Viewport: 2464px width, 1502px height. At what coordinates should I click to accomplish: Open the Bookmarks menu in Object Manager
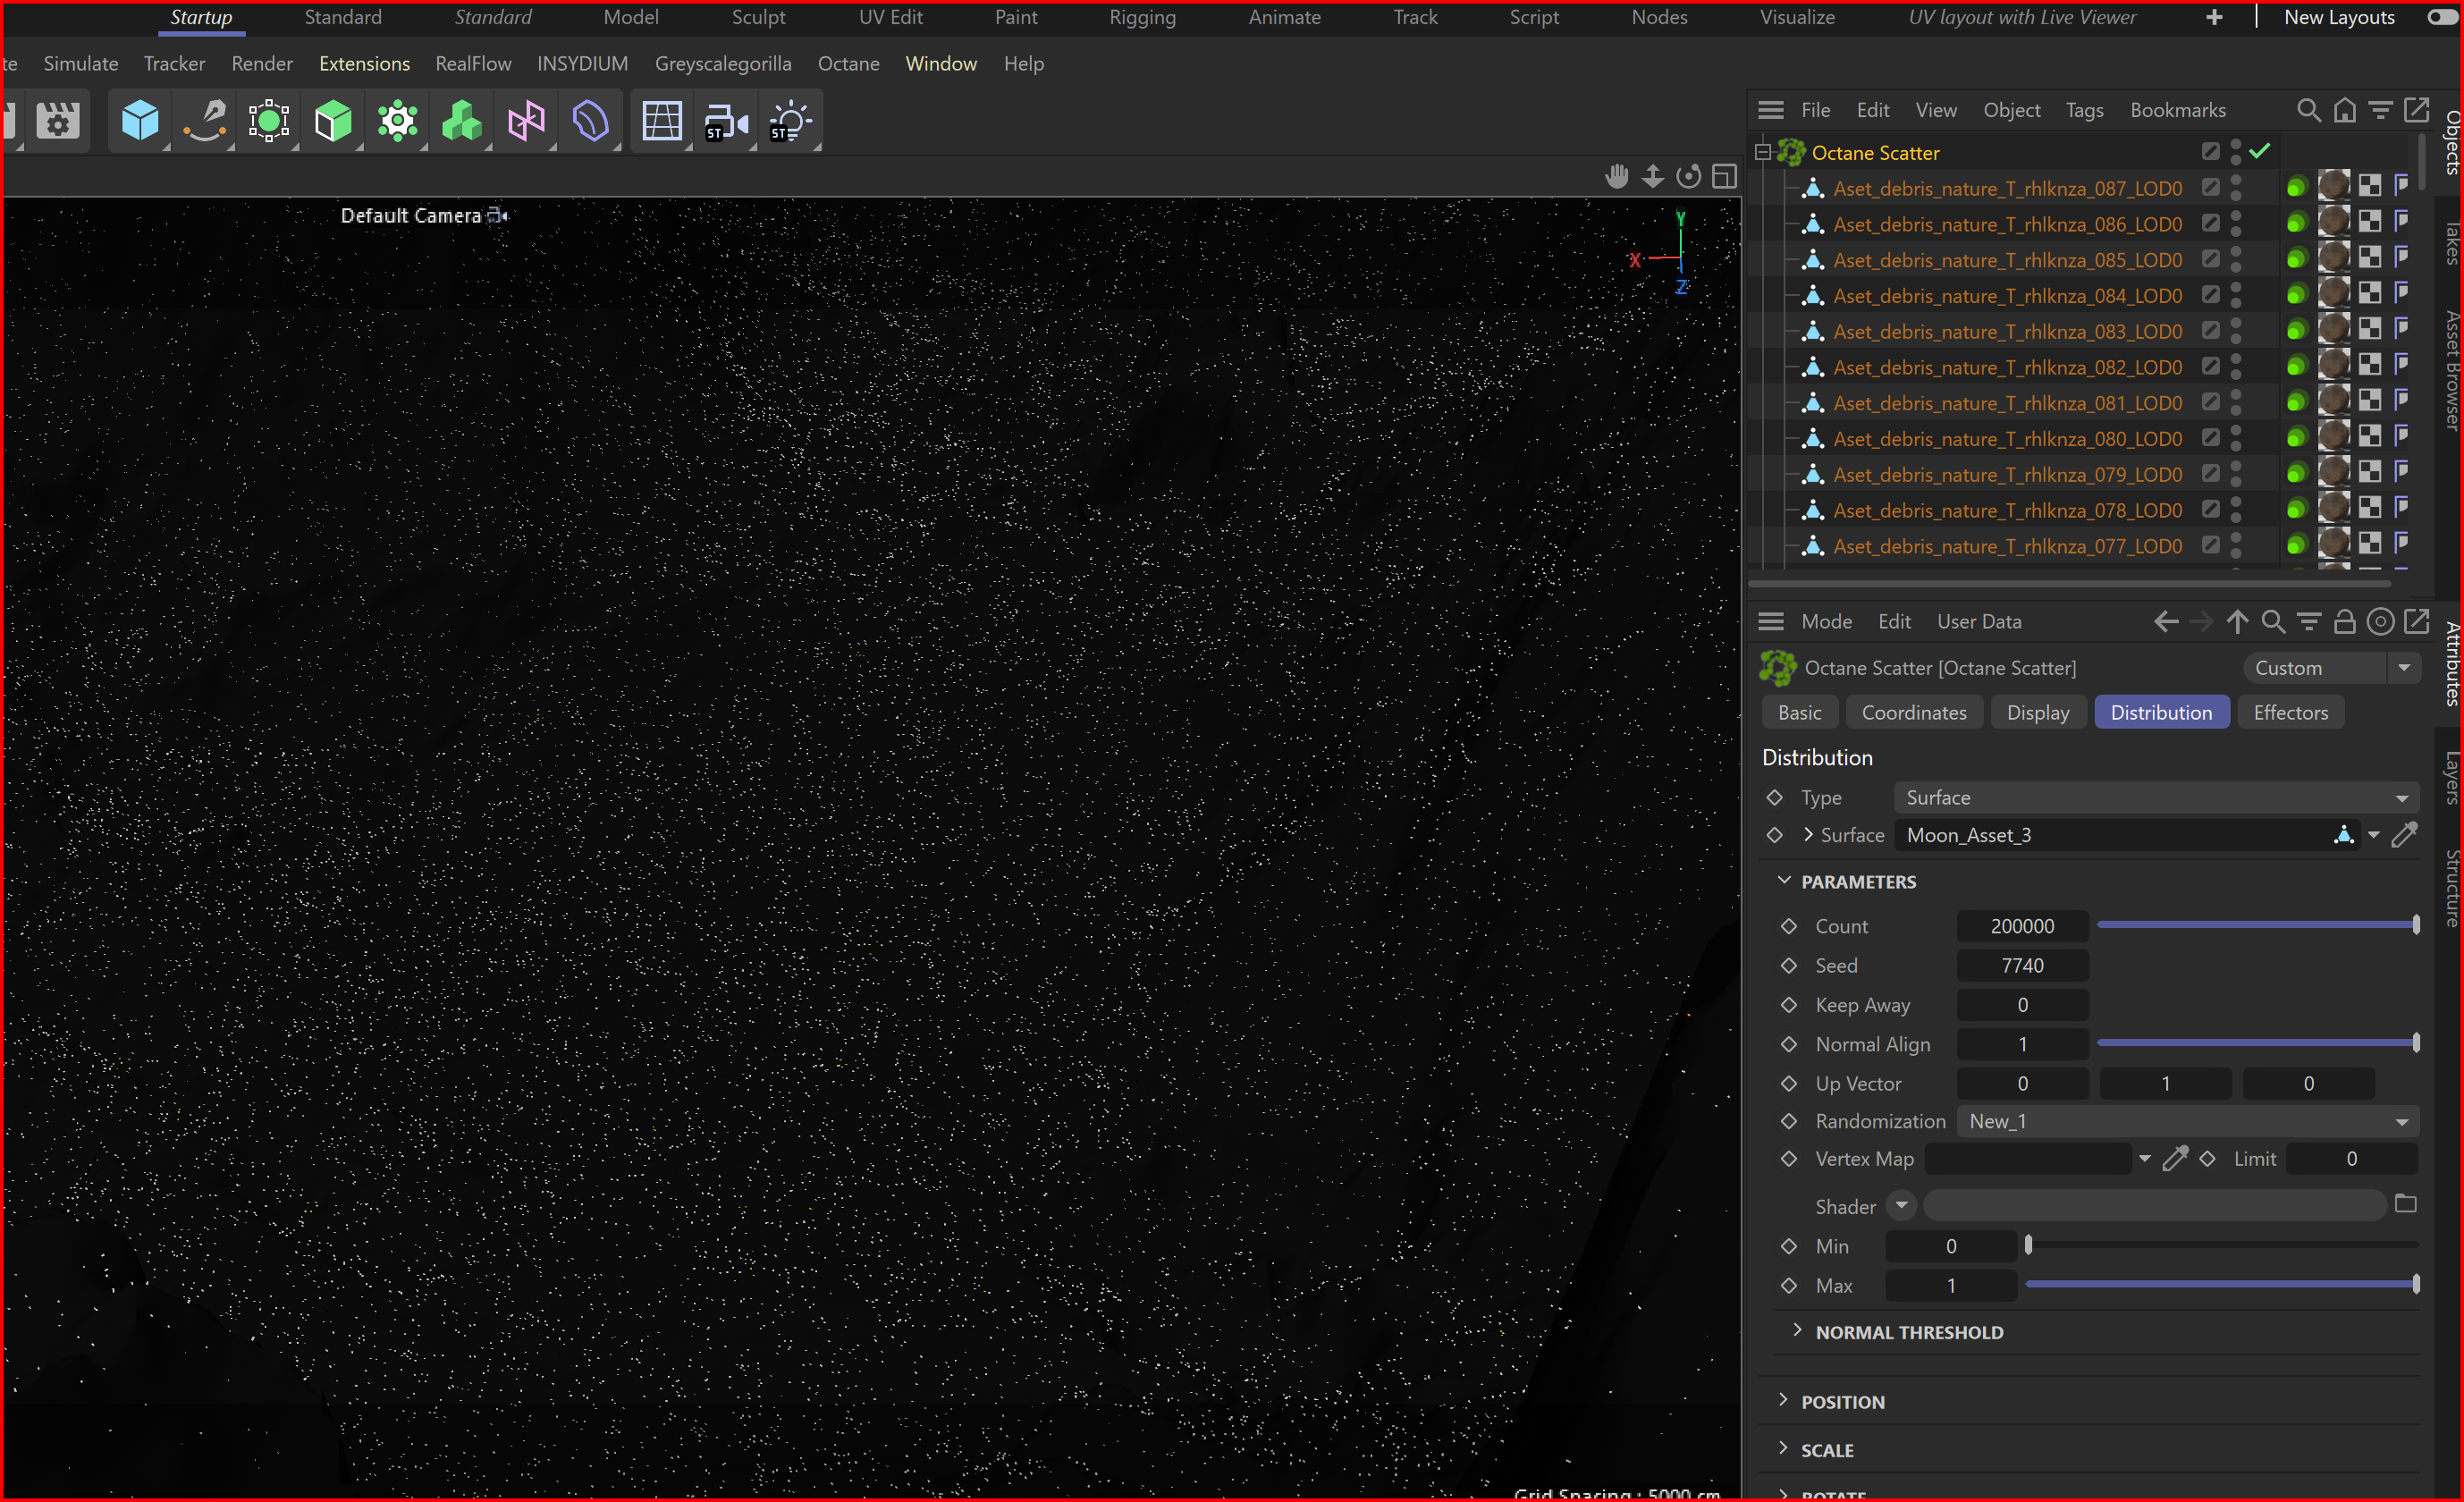tap(2177, 110)
